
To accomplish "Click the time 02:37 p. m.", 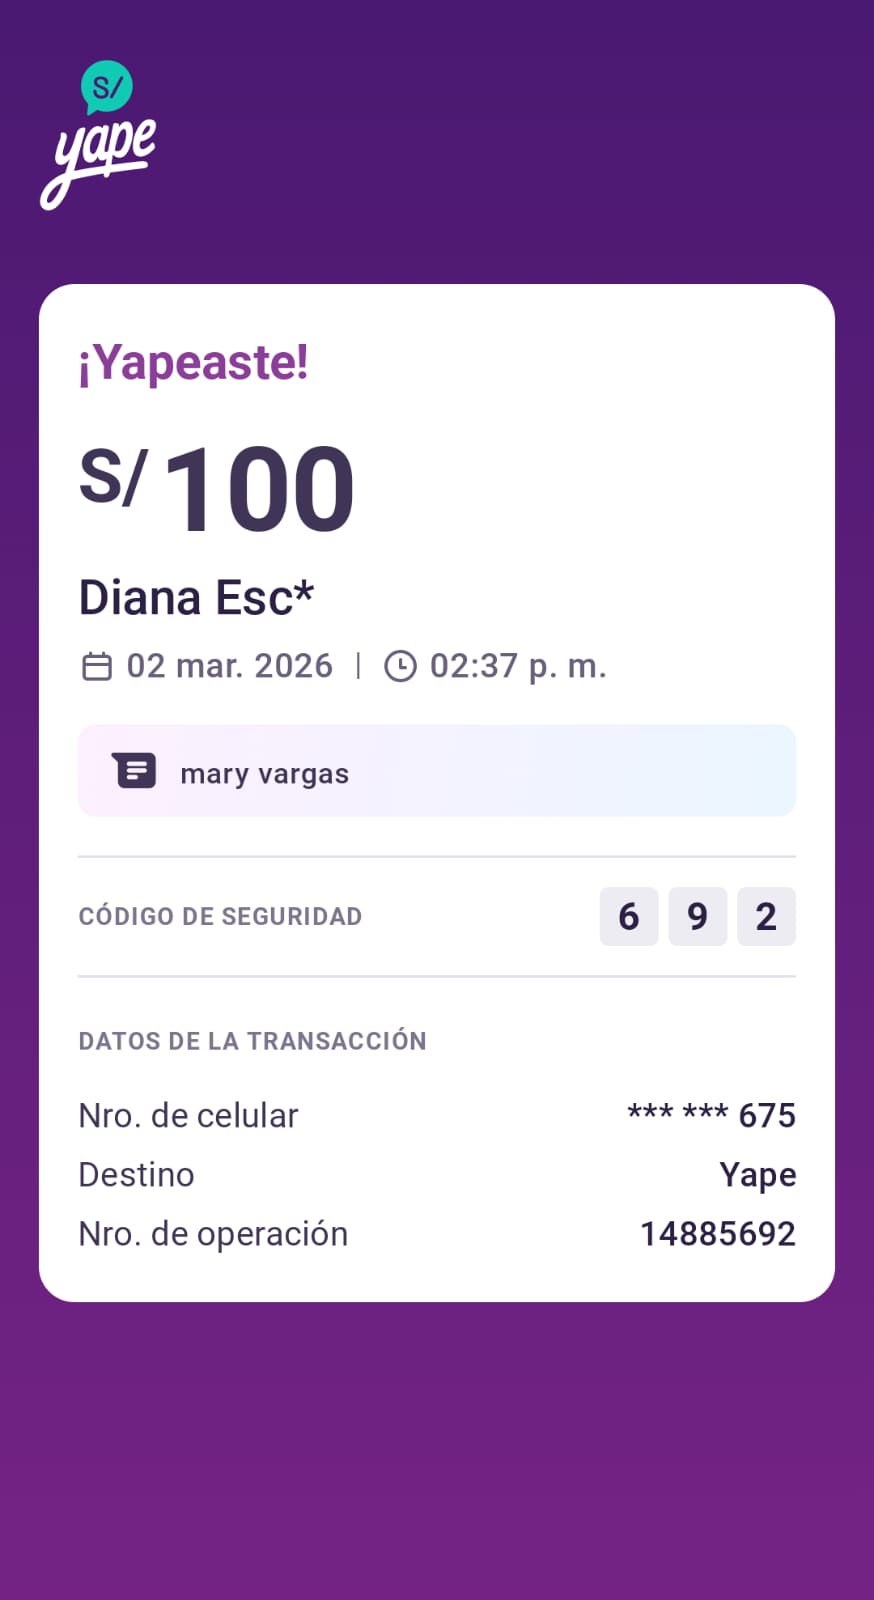I will click(518, 666).
